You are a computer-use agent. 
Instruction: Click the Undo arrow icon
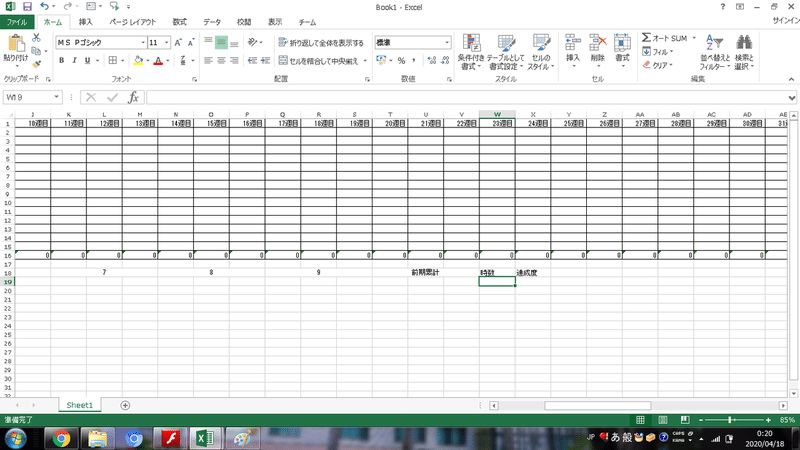[44, 7]
